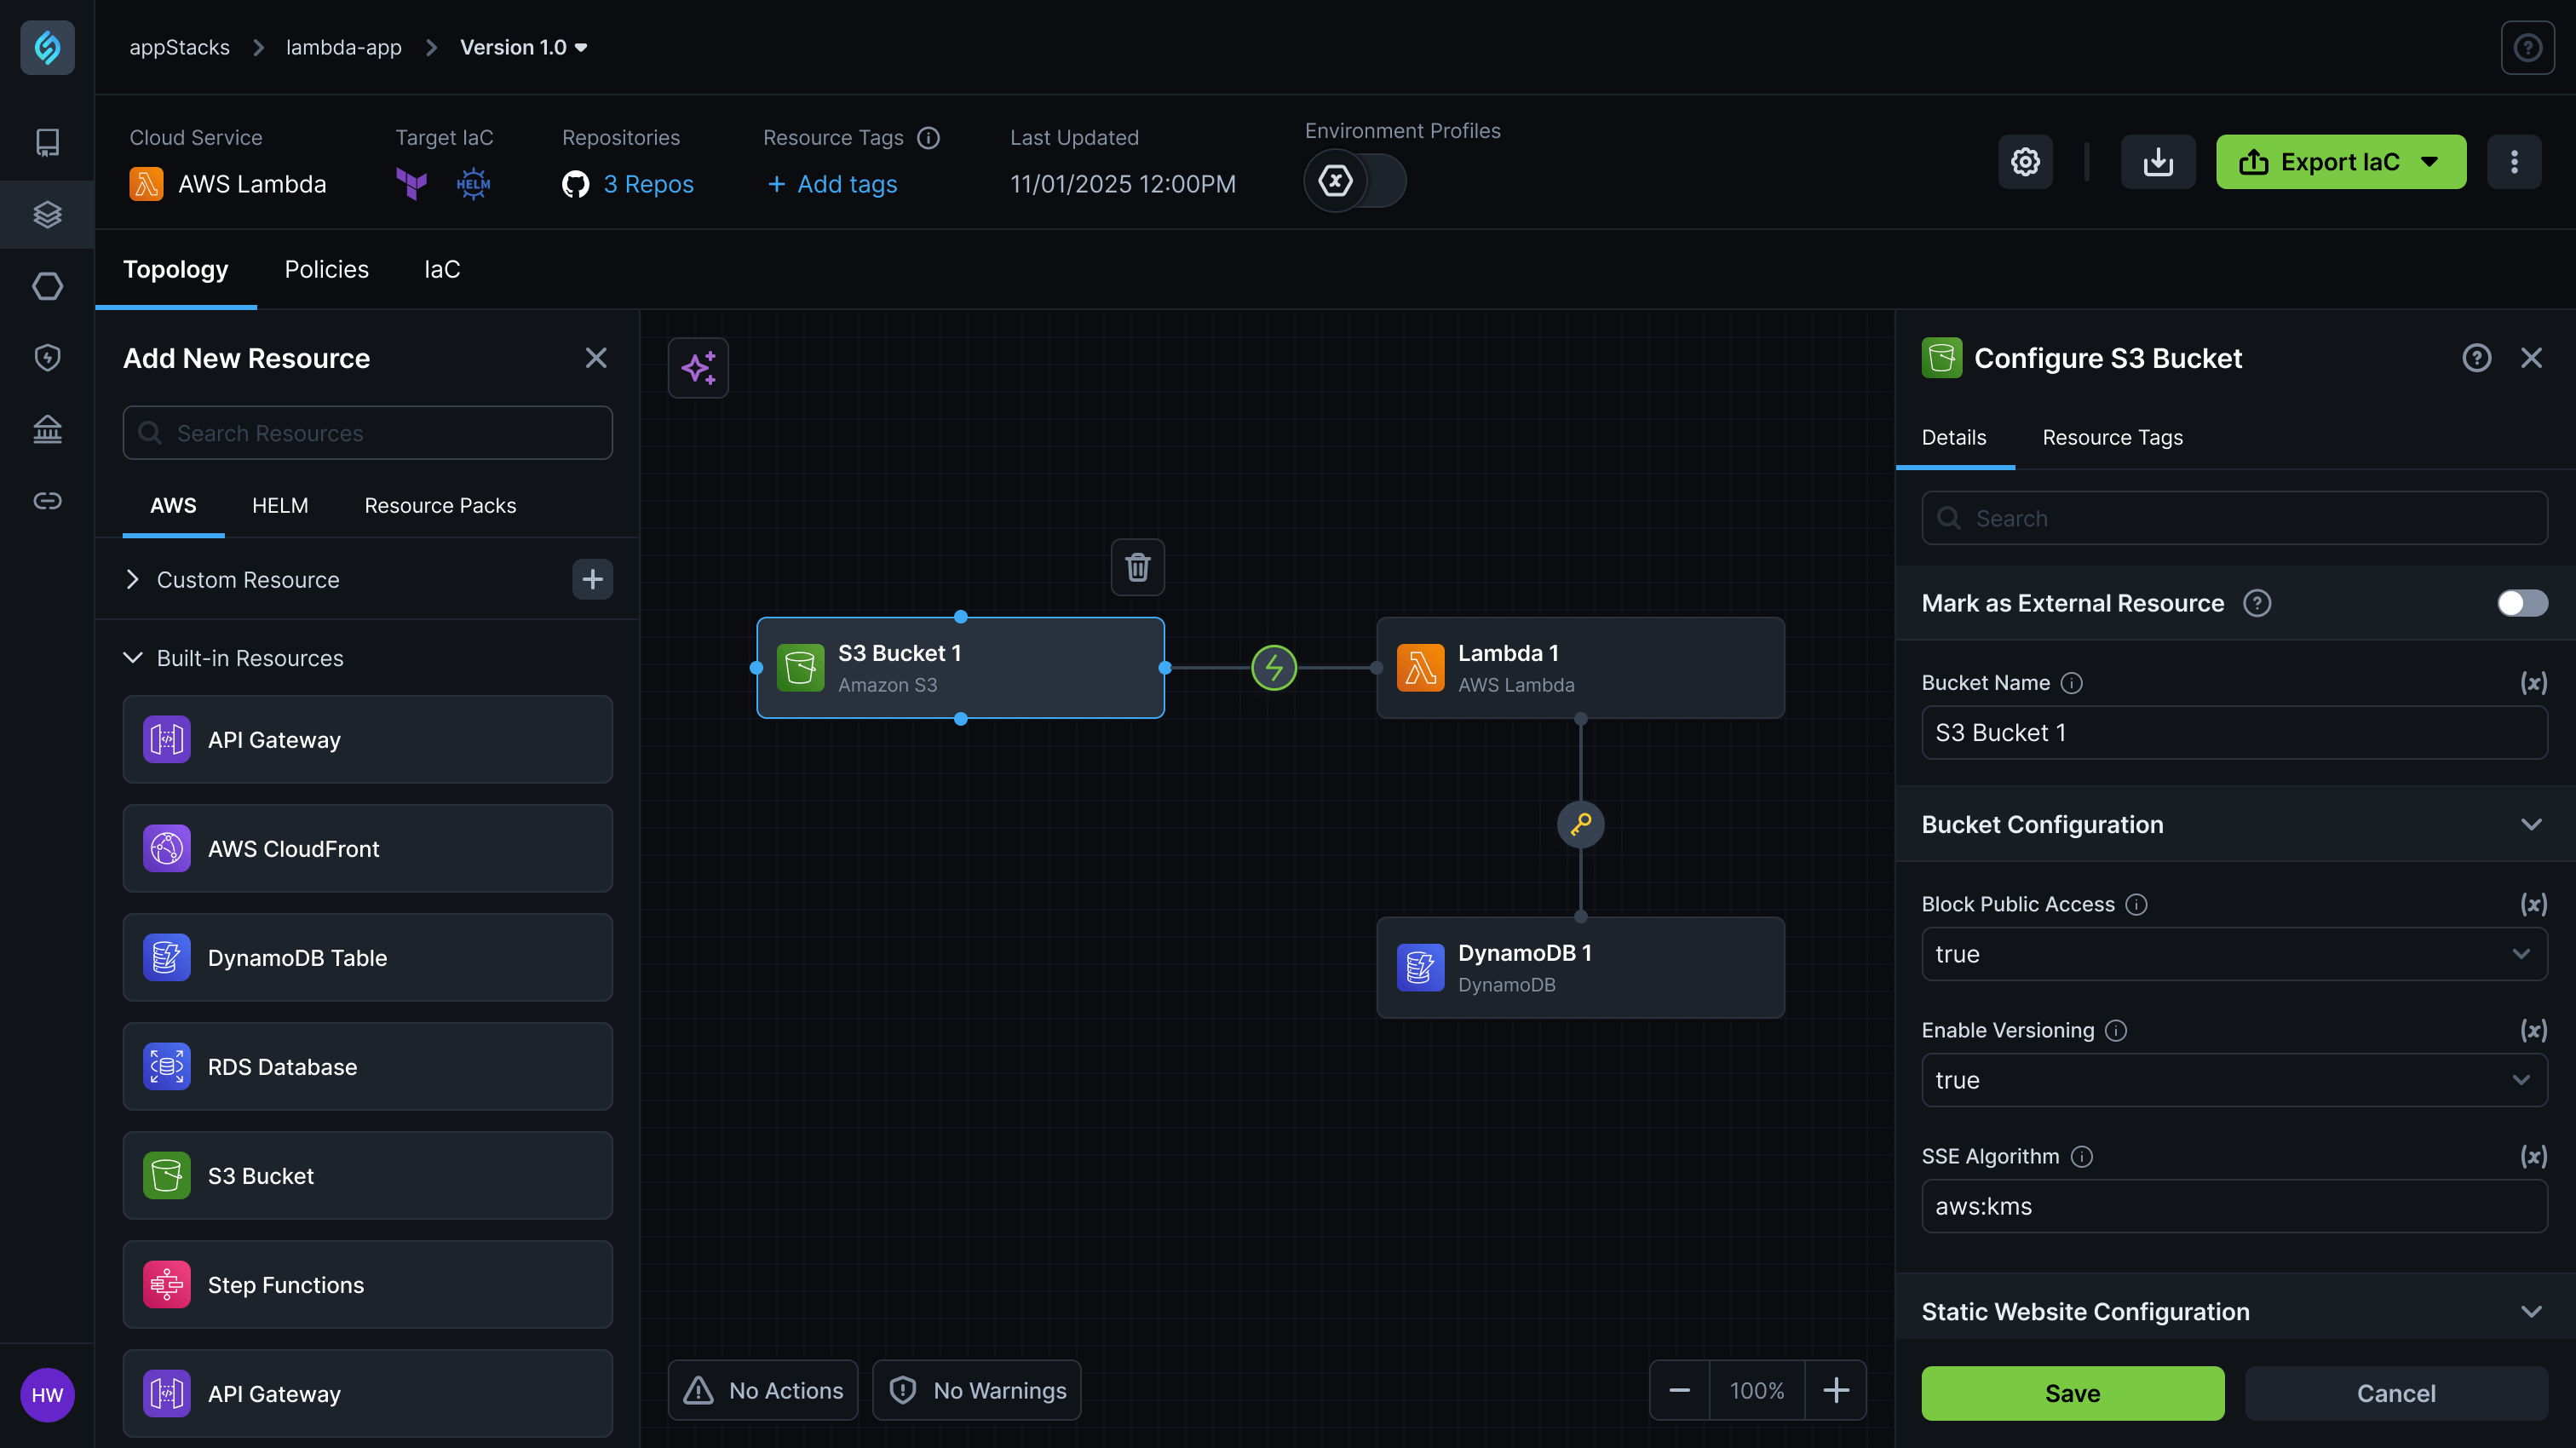Choose AWS CloudFront from built-in resources
This screenshot has width=2576, height=1448.
367,848
